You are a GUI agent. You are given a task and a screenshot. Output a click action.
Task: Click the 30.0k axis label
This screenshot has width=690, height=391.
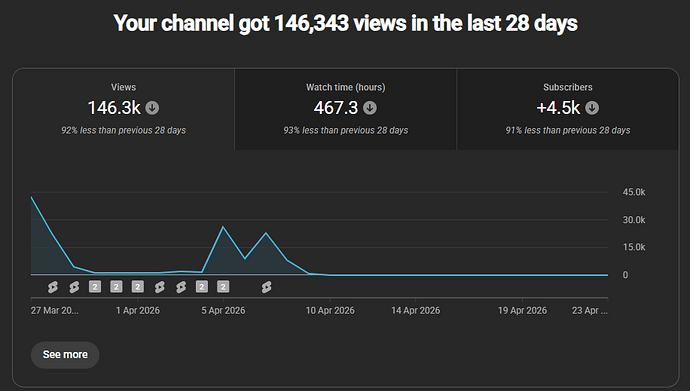tap(634, 220)
